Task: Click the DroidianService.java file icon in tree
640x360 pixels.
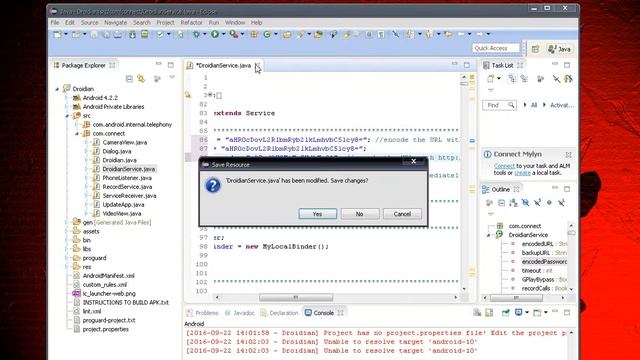Action: point(96,169)
